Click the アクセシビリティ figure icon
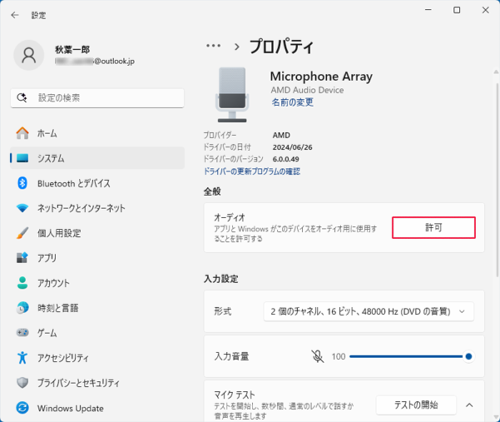This screenshot has height=422, width=500. (x=22, y=358)
